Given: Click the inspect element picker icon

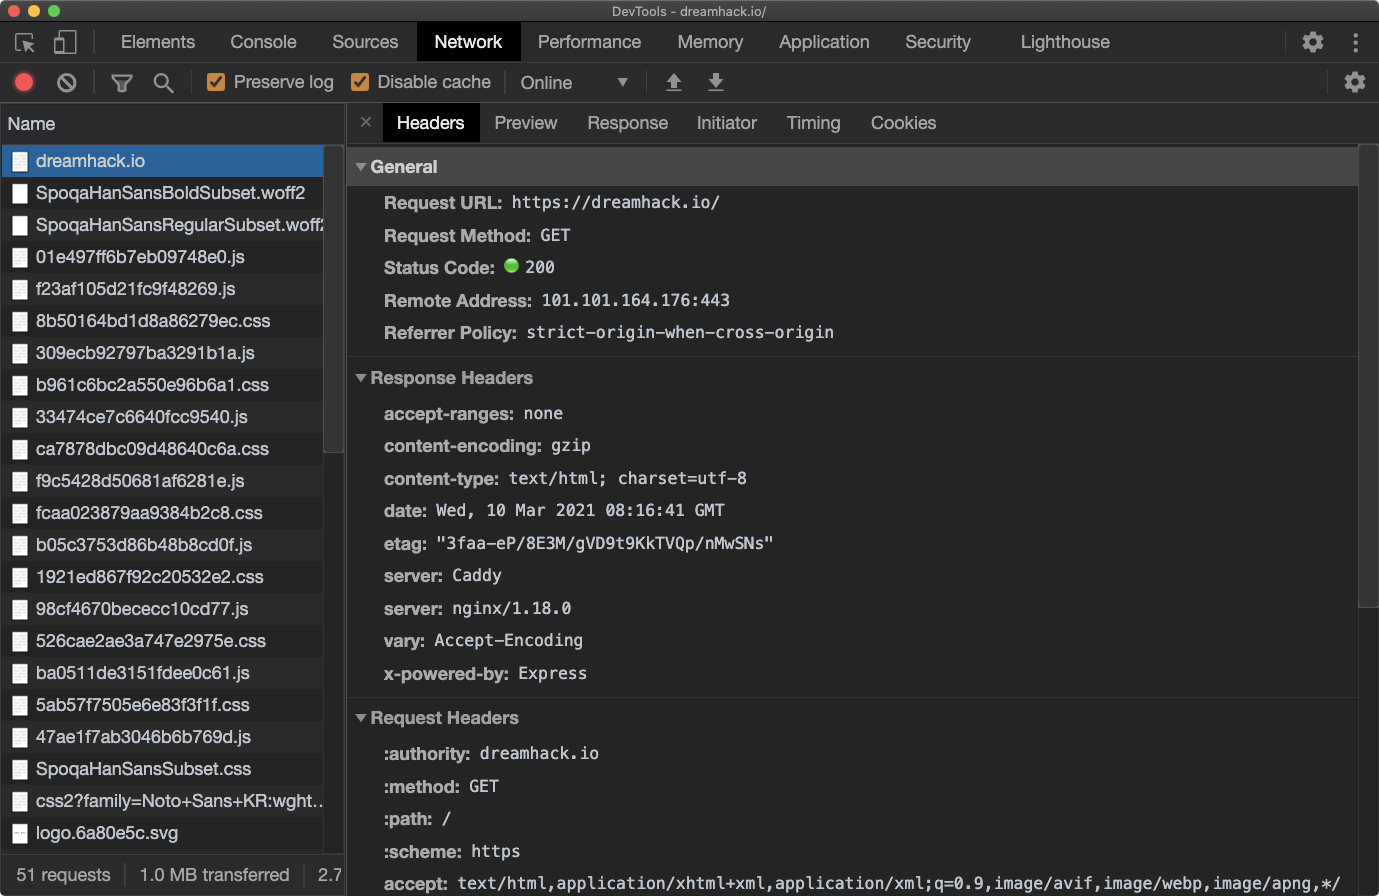Looking at the screenshot, I should [x=25, y=42].
